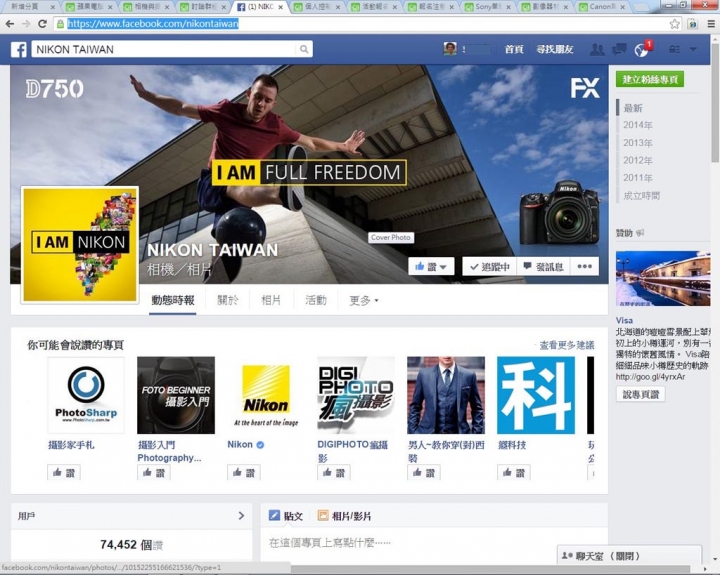This screenshot has height=575, width=720.
Task: Click the Cover Photo tooltip label
Action: (391, 237)
